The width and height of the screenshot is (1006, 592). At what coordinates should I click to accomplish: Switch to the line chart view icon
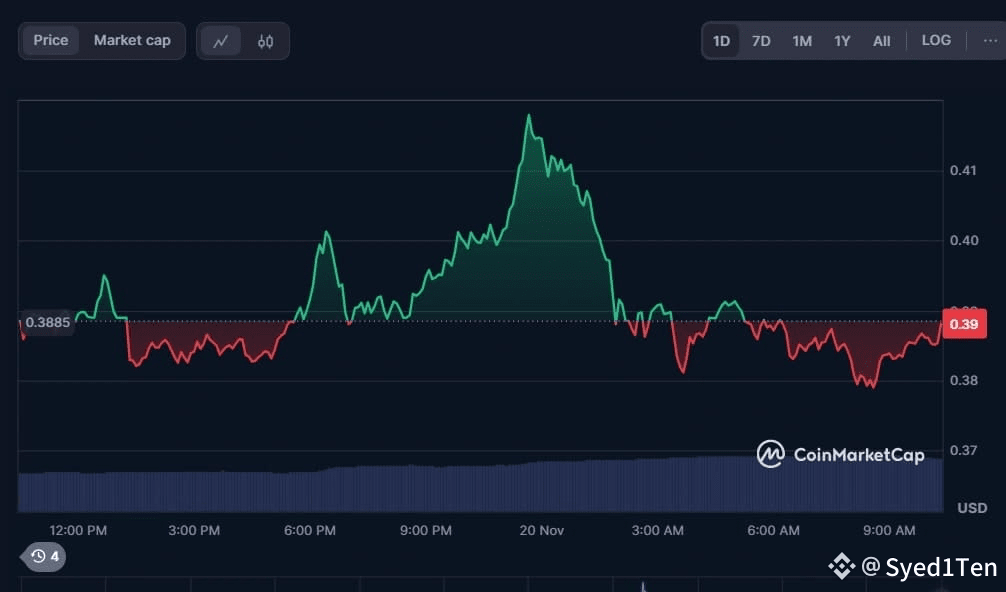[x=221, y=41]
